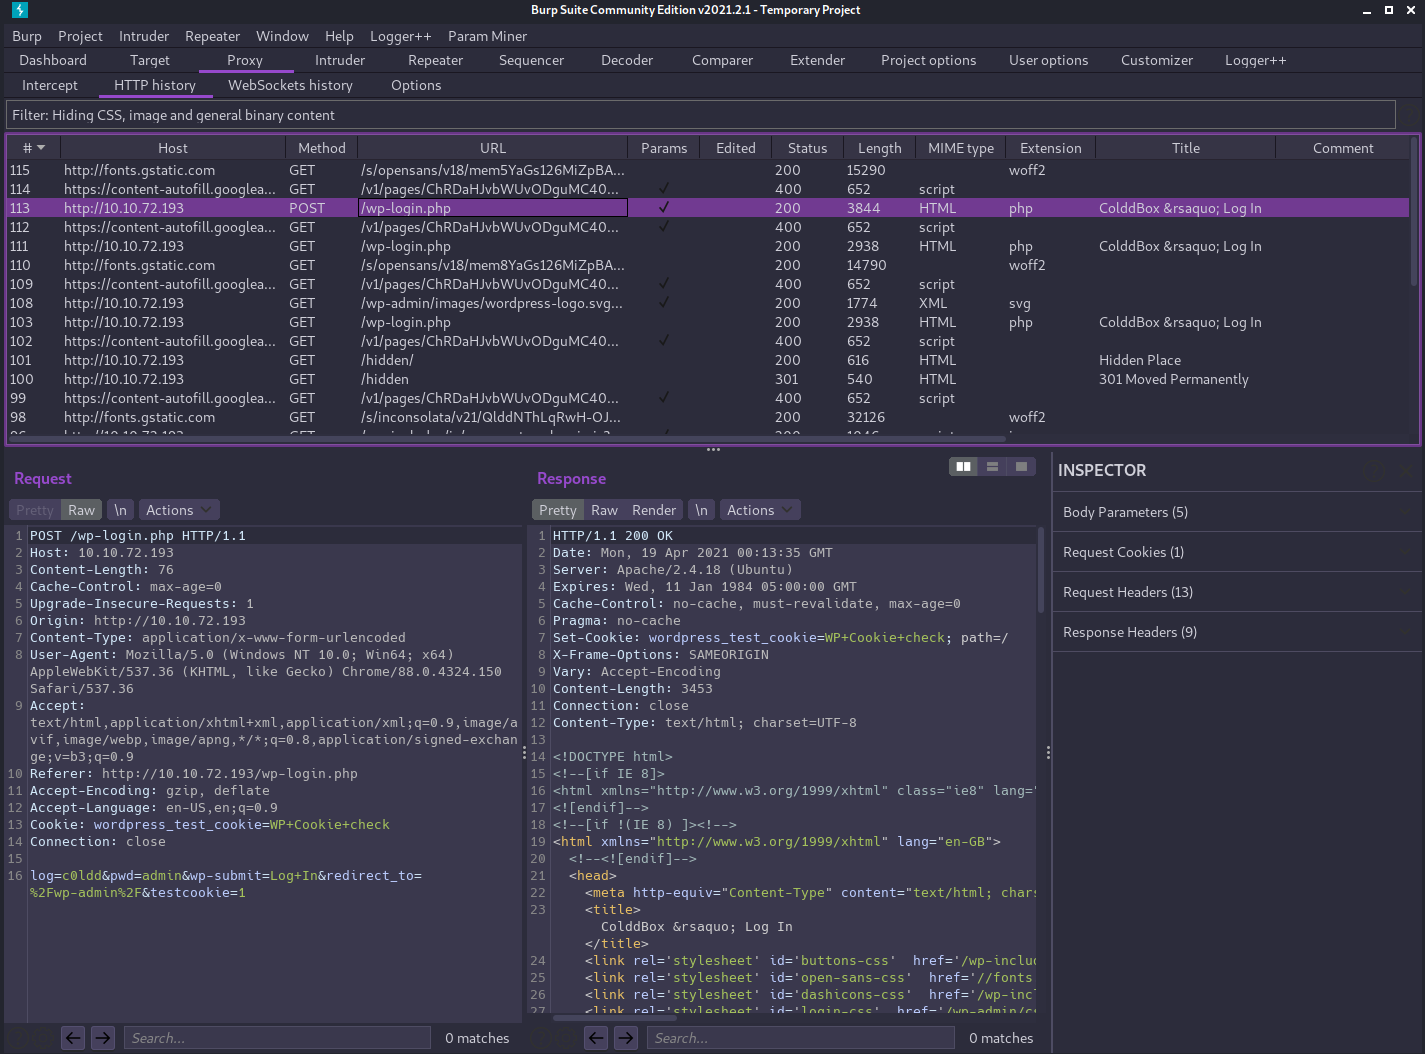1425x1054 pixels.
Task: Open the Intercept sub-tab
Action: click(50, 85)
